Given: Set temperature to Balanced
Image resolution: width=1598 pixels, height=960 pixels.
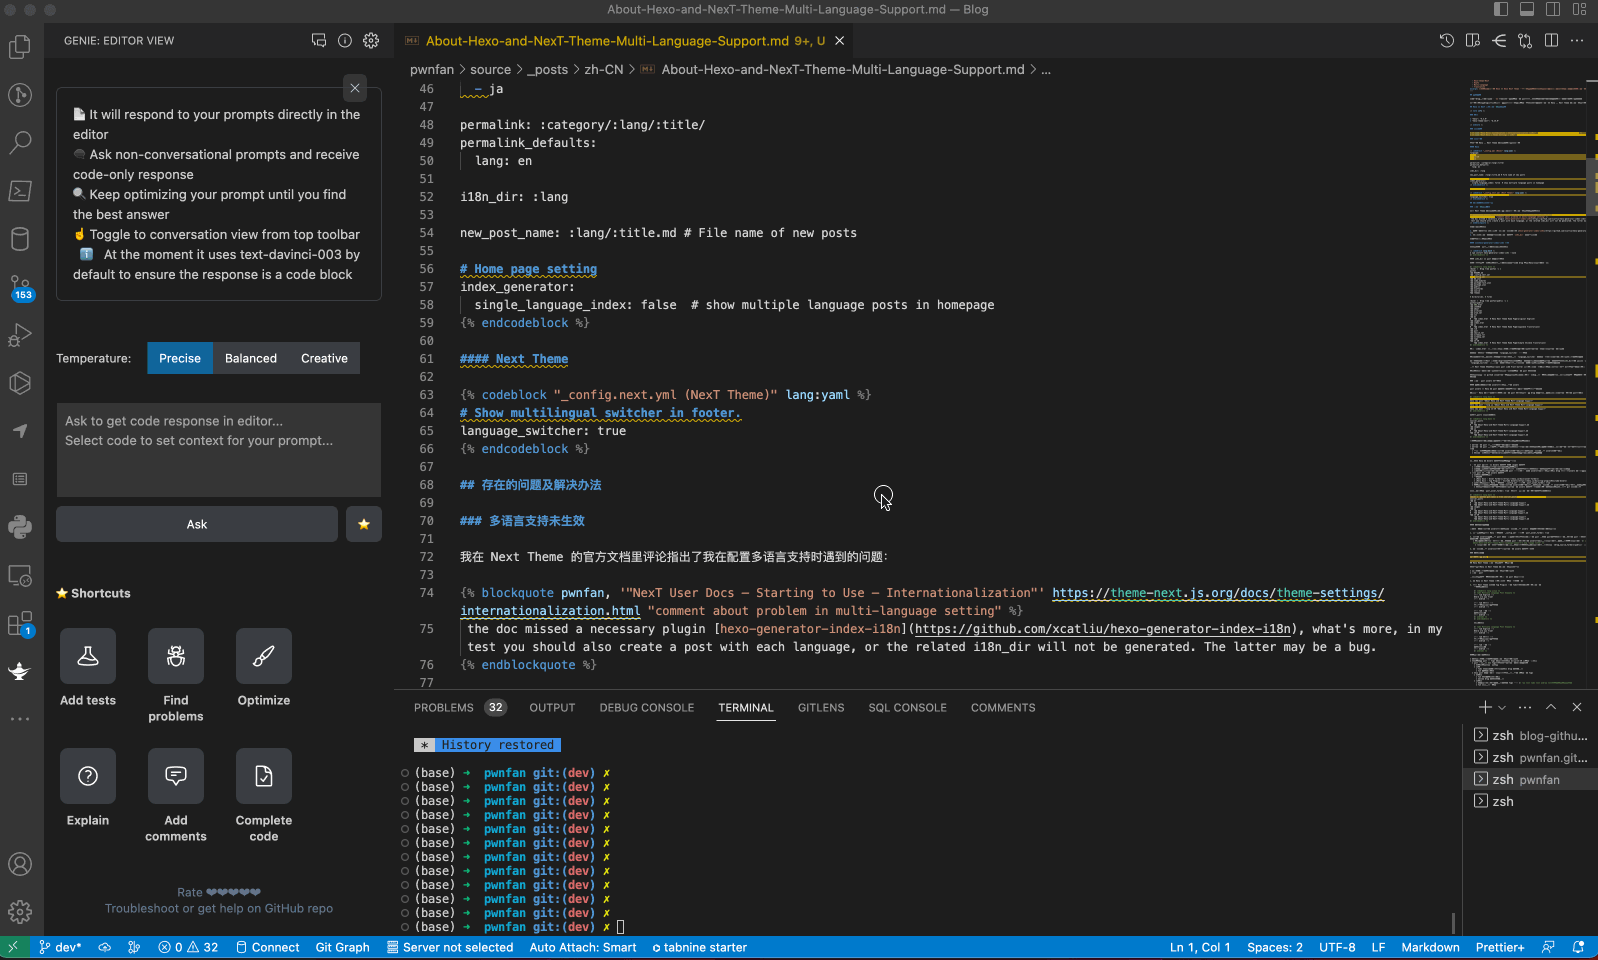Looking at the screenshot, I should pyautogui.click(x=251, y=358).
